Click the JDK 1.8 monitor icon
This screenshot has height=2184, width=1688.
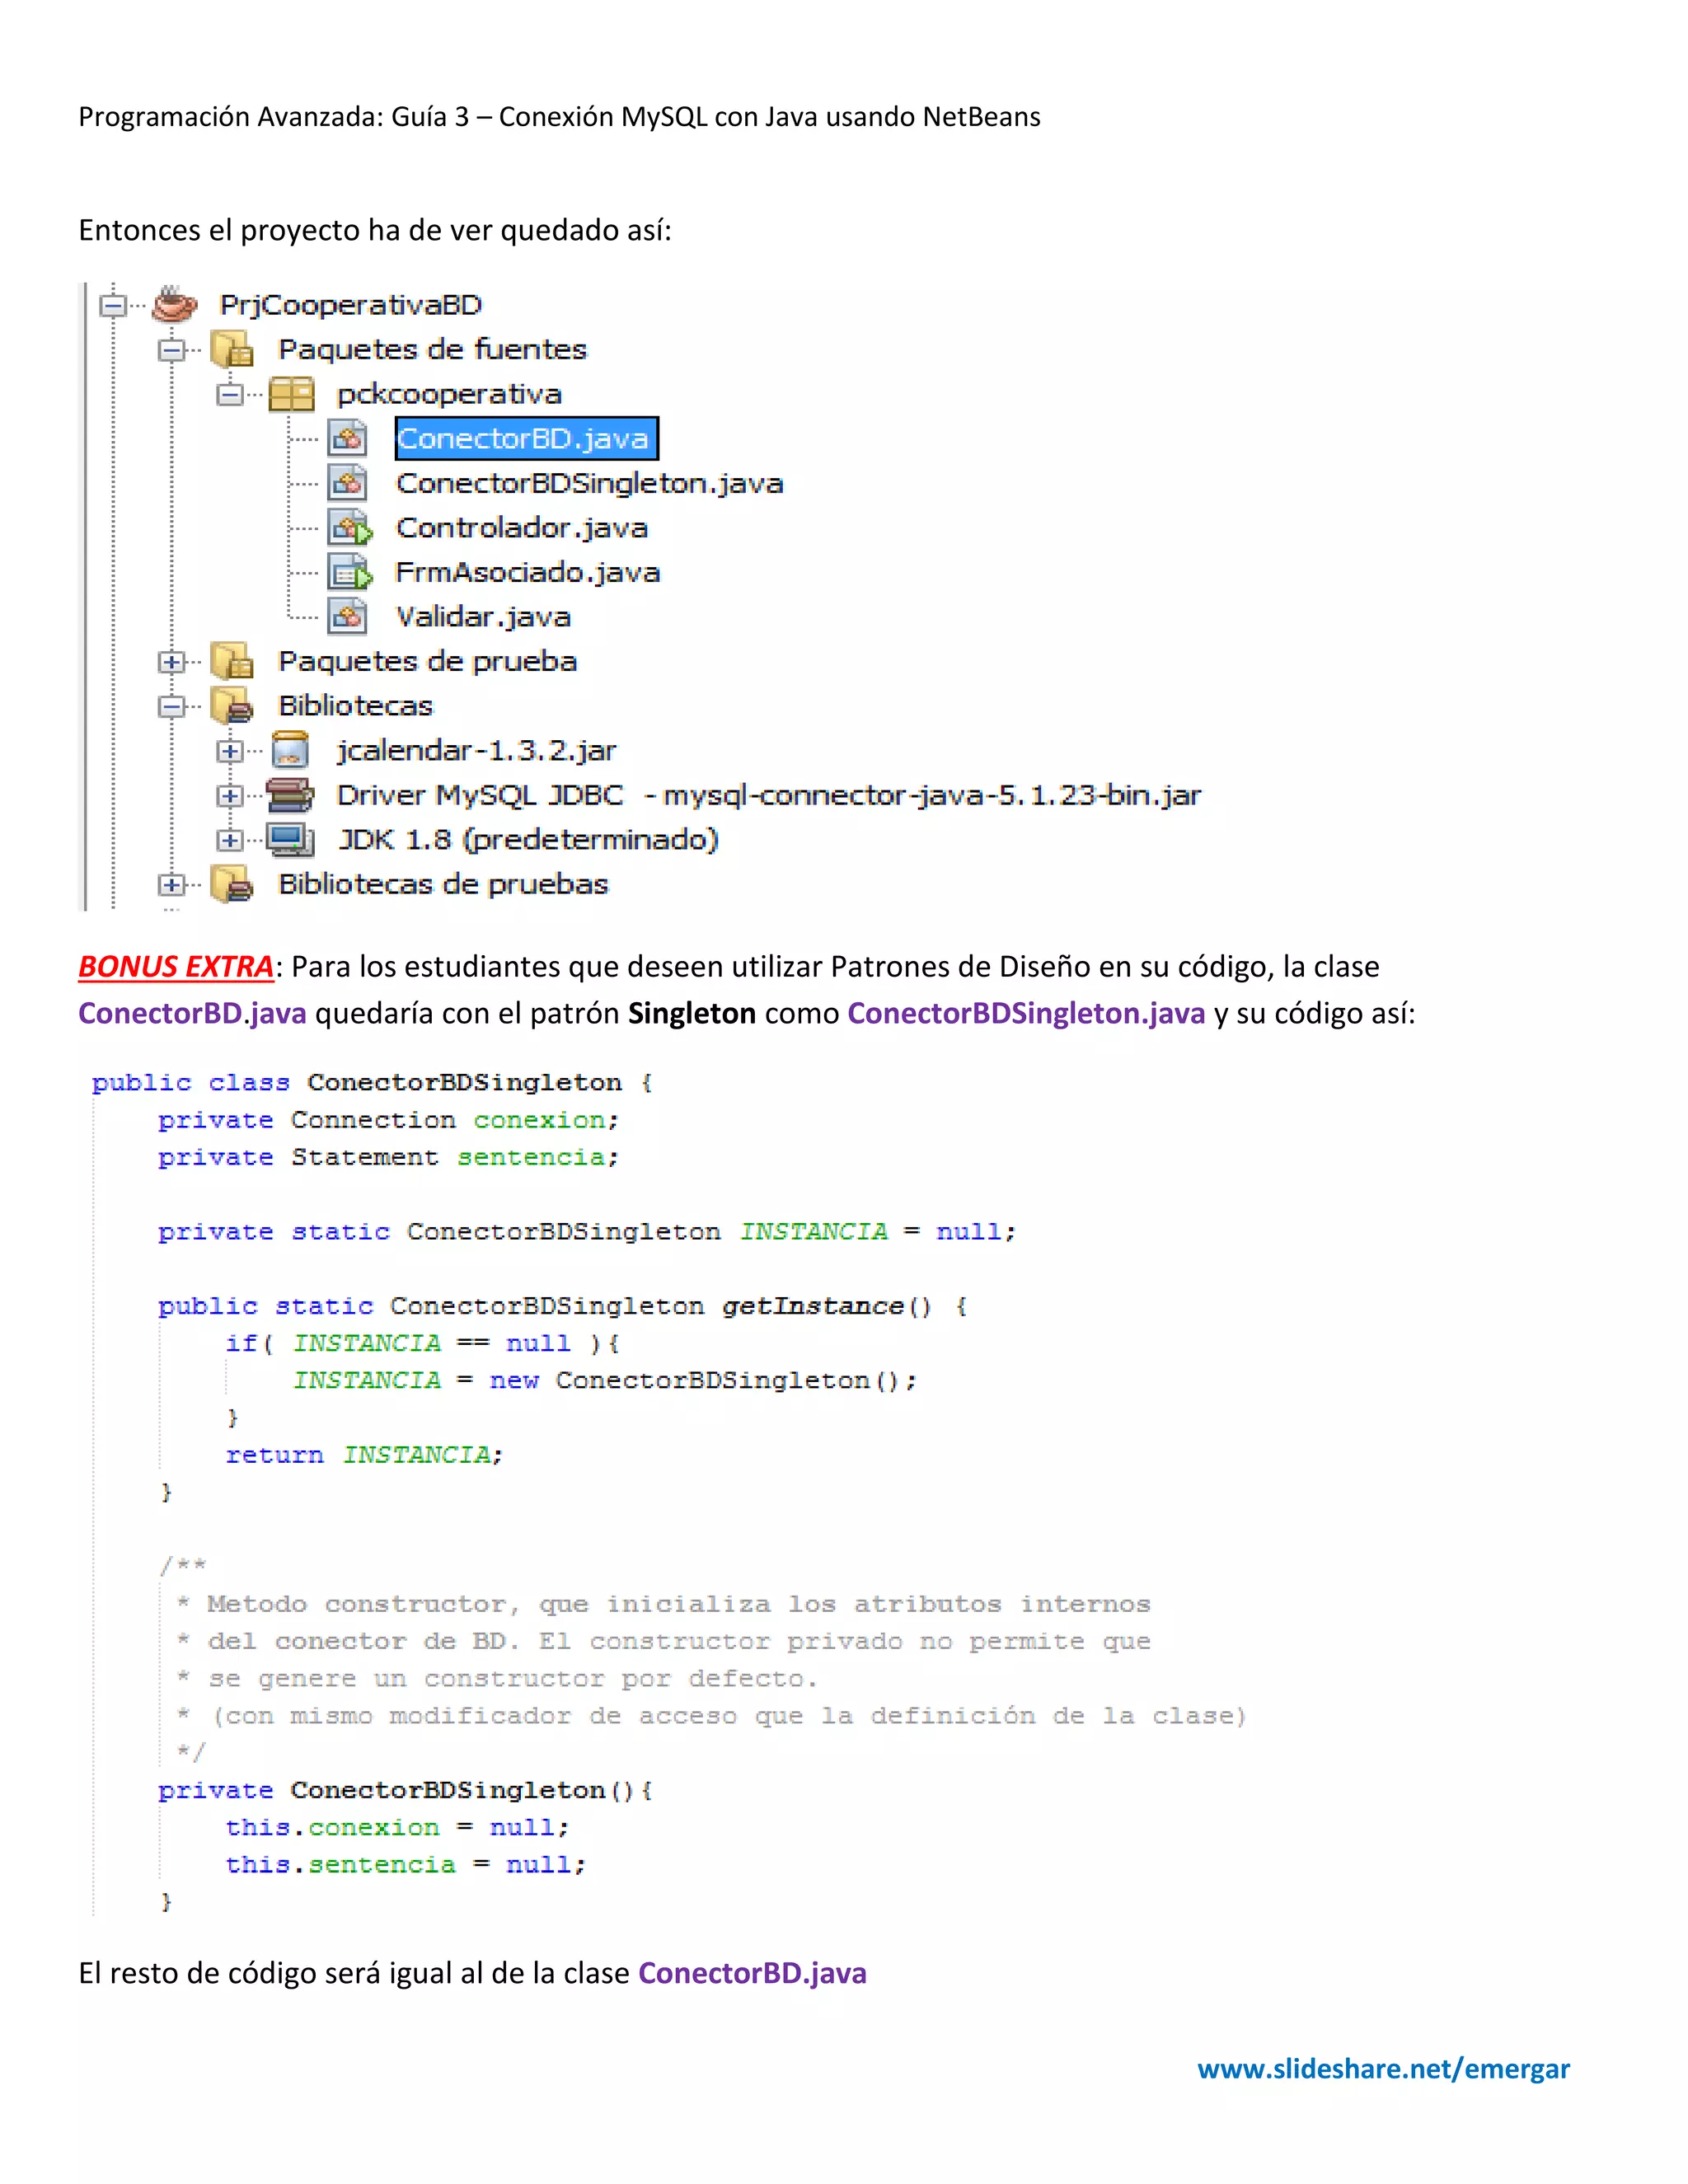tap(290, 840)
